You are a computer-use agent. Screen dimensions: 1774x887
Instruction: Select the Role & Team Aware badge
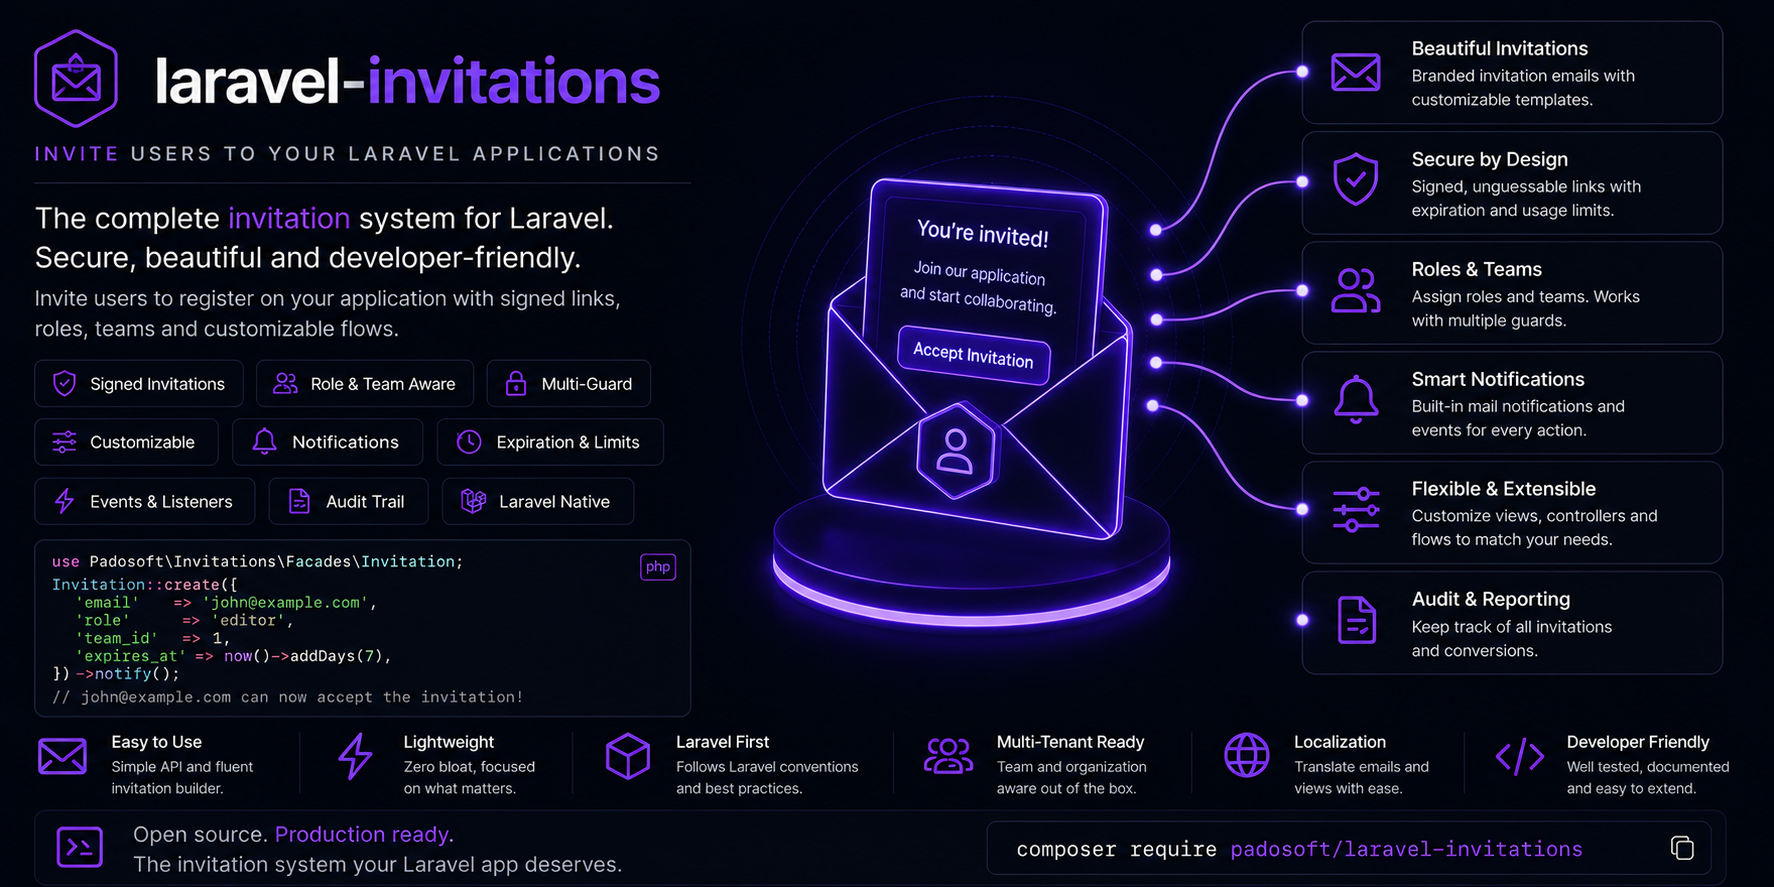click(x=365, y=383)
